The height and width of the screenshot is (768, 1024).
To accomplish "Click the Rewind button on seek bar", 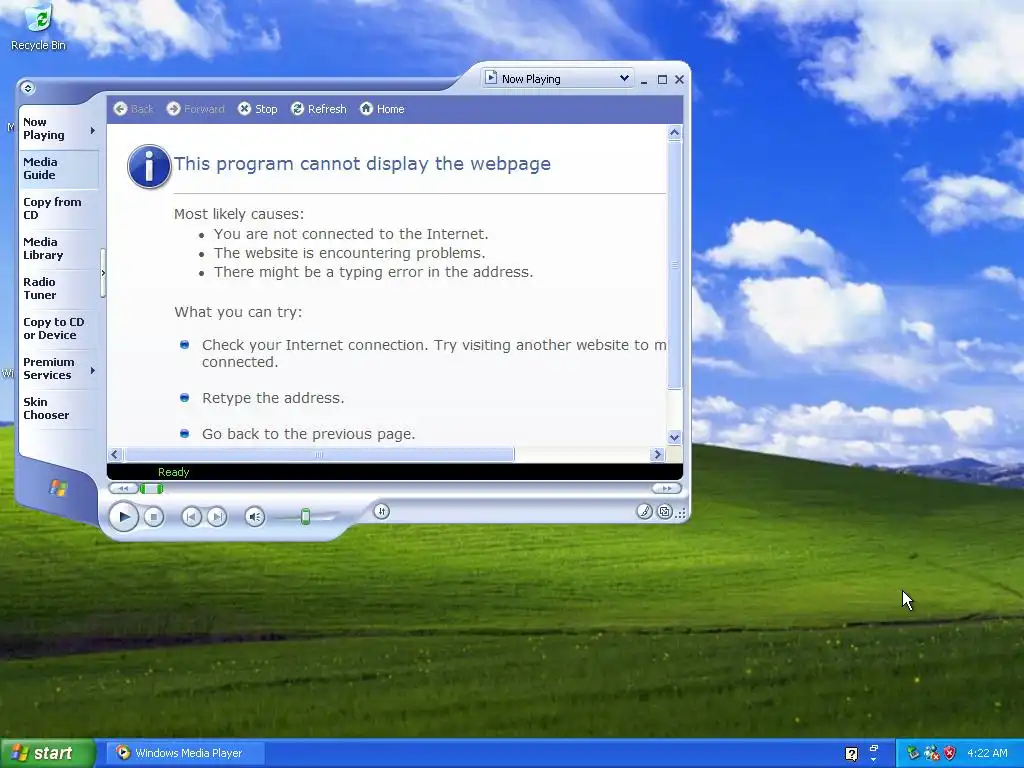I will (123, 488).
